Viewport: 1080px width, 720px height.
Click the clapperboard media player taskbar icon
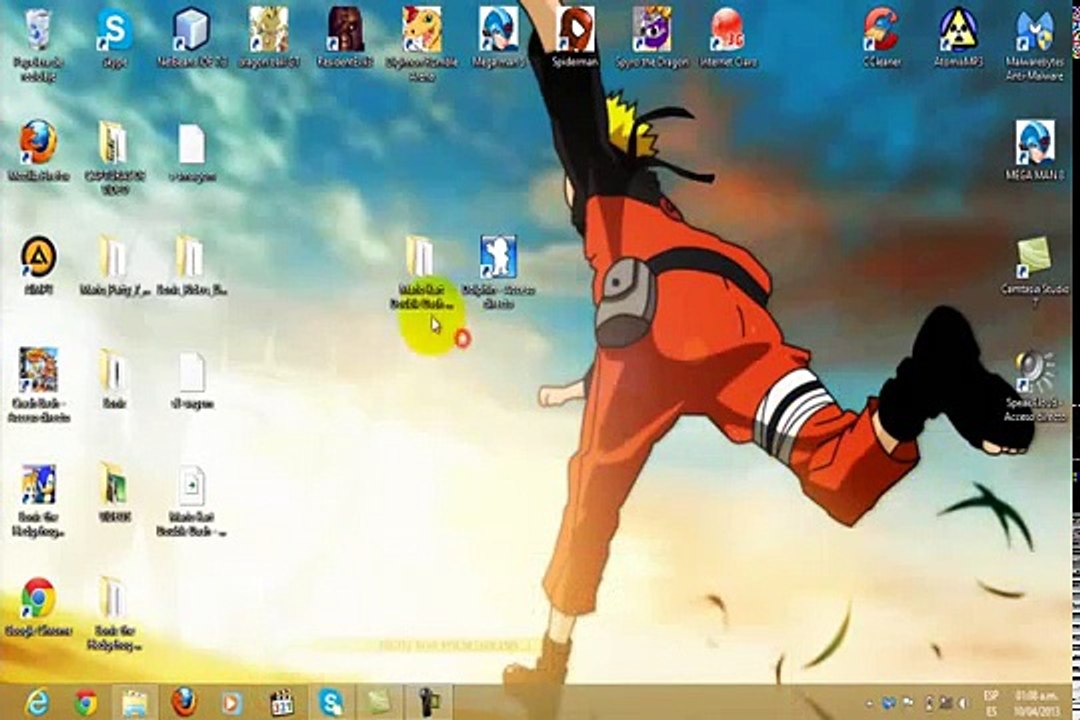(282, 702)
